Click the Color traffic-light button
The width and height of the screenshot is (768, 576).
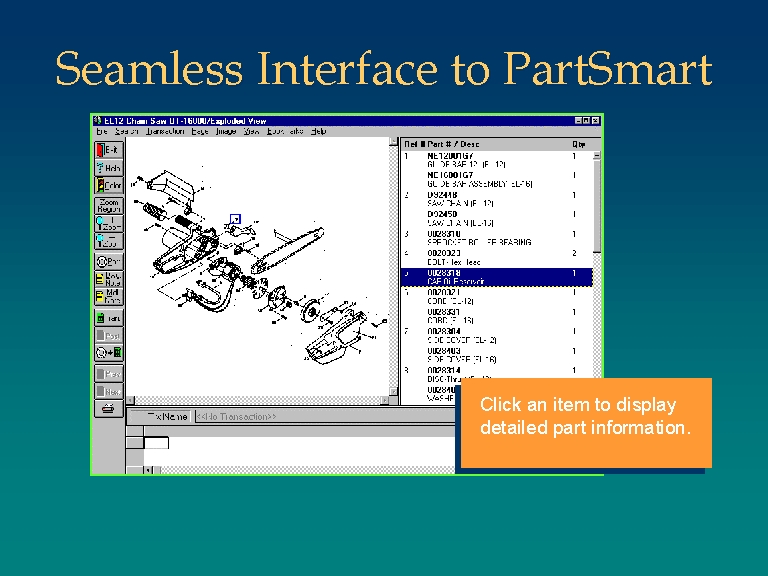[109, 186]
